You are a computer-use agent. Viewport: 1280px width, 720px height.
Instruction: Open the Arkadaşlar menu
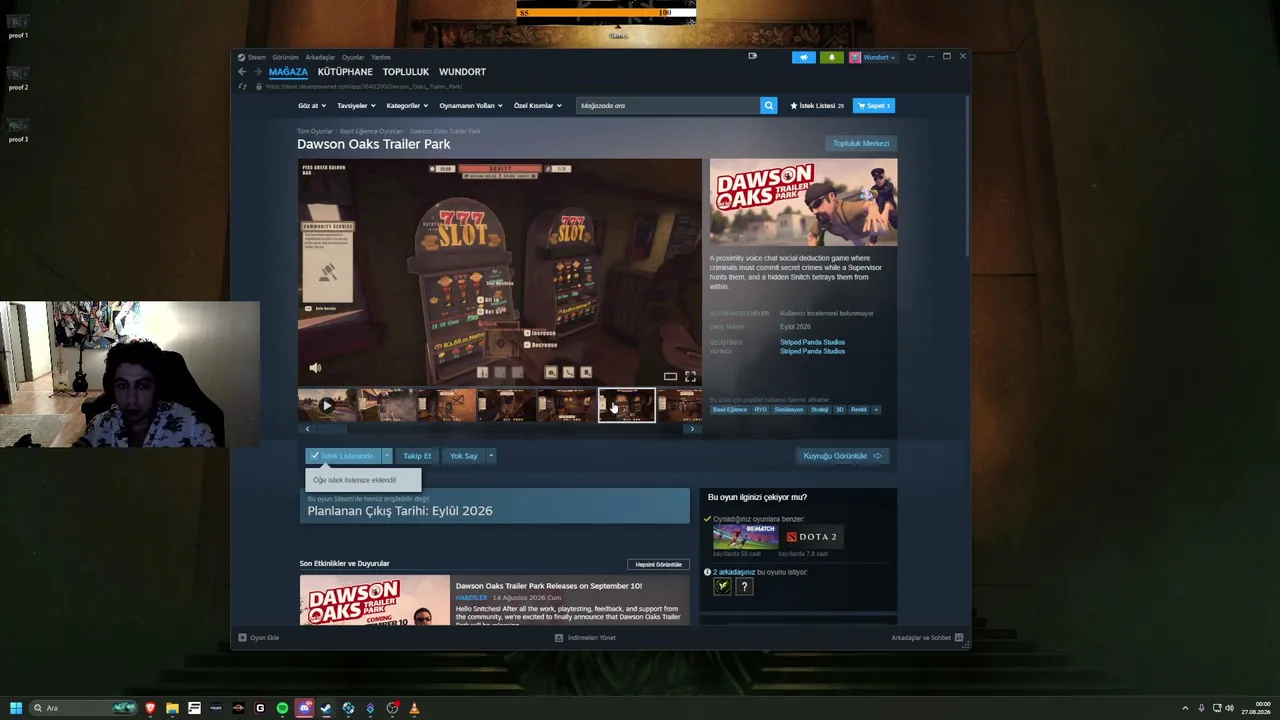[x=320, y=57]
